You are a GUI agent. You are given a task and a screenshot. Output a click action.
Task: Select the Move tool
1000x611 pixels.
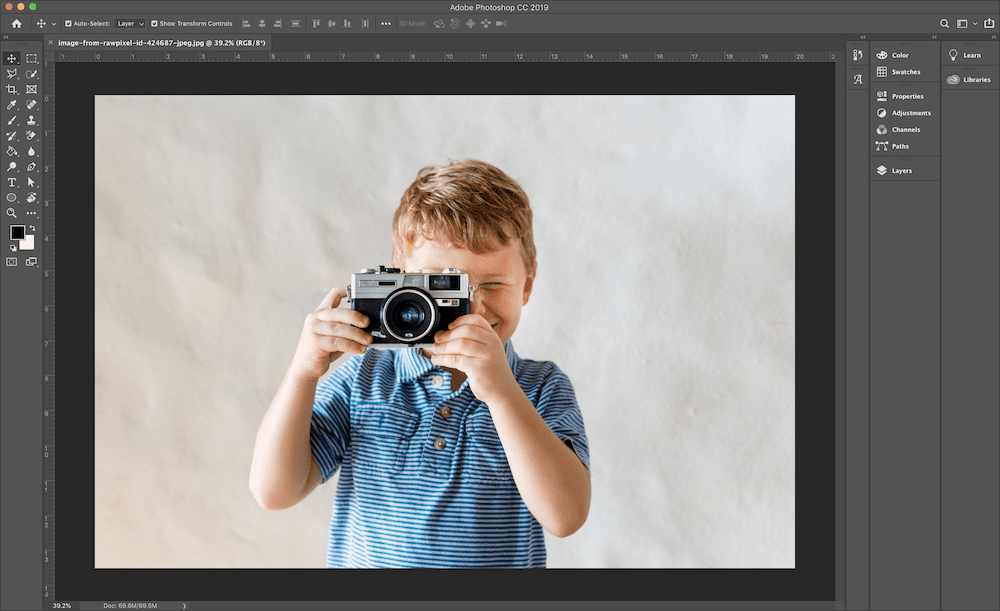point(12,58)
